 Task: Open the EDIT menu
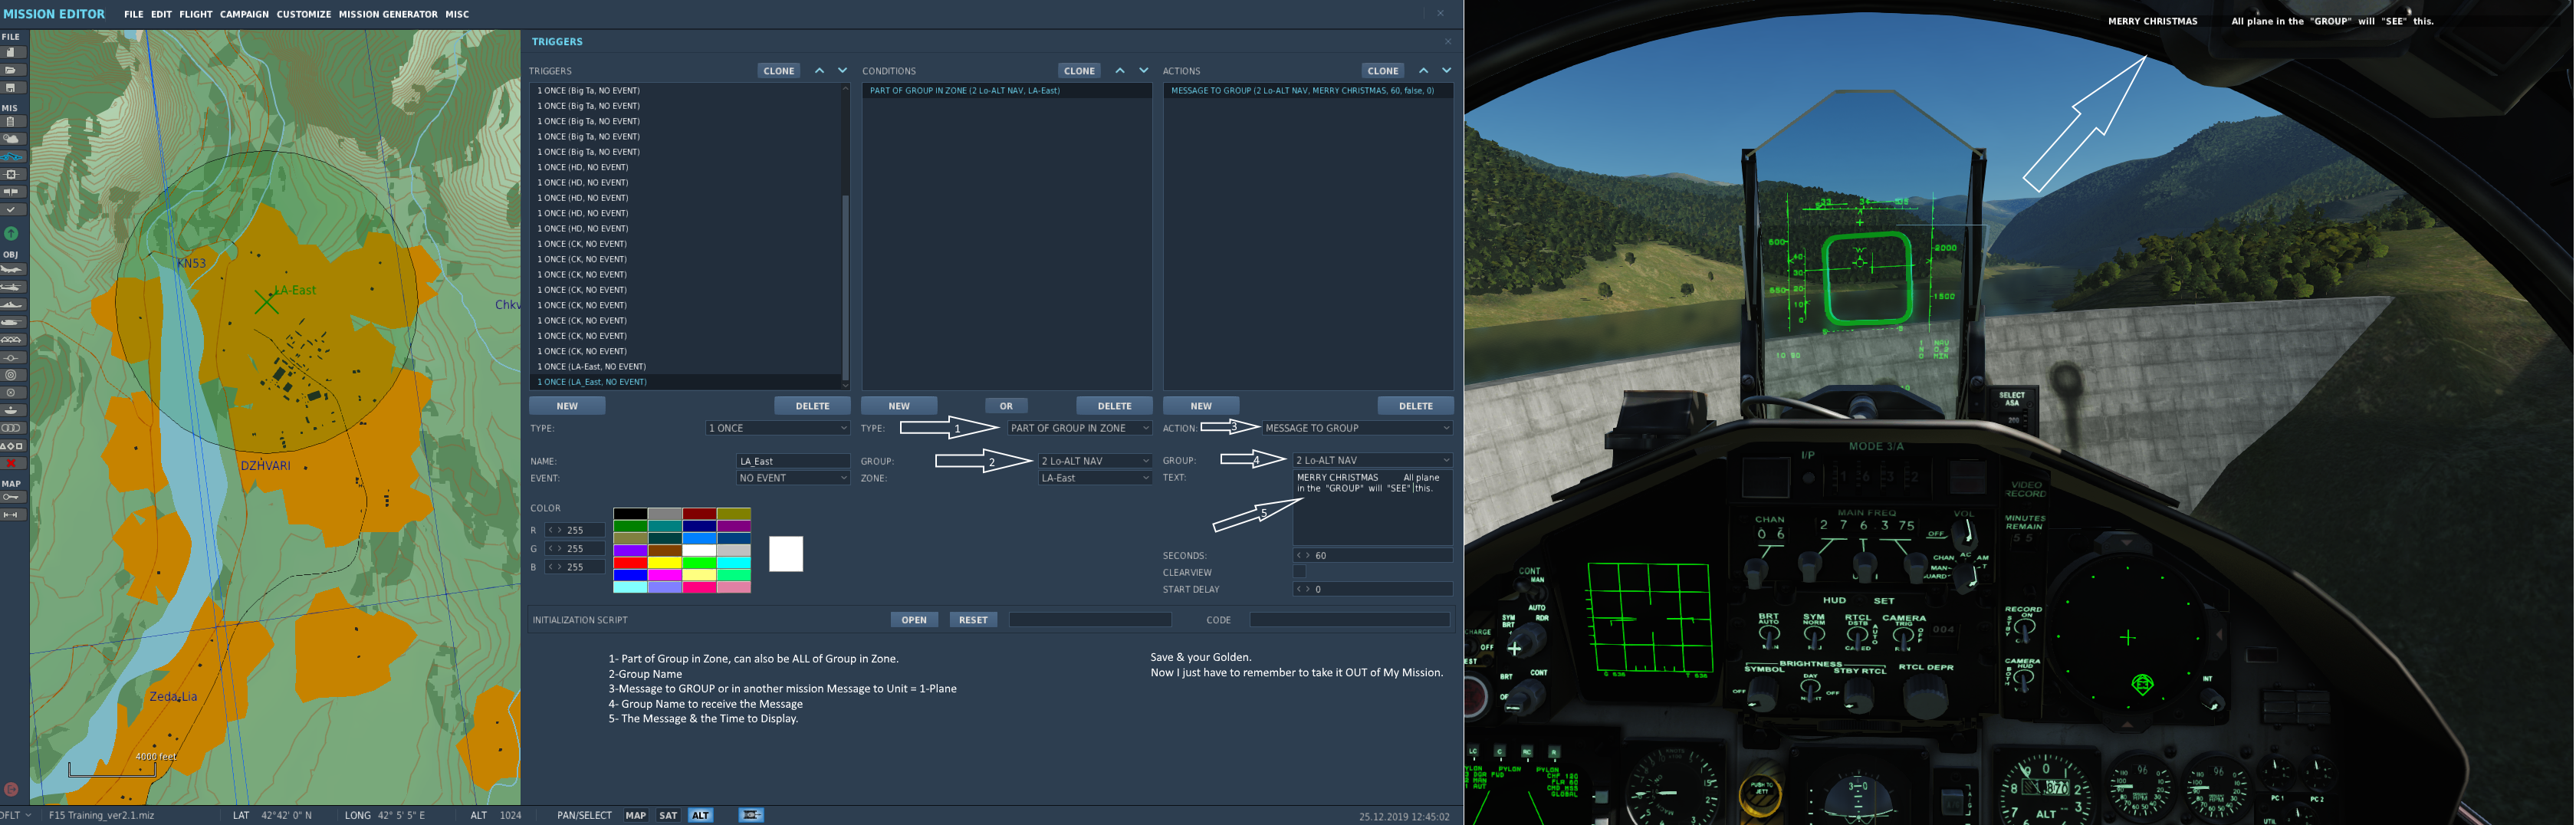click(161, 14)
